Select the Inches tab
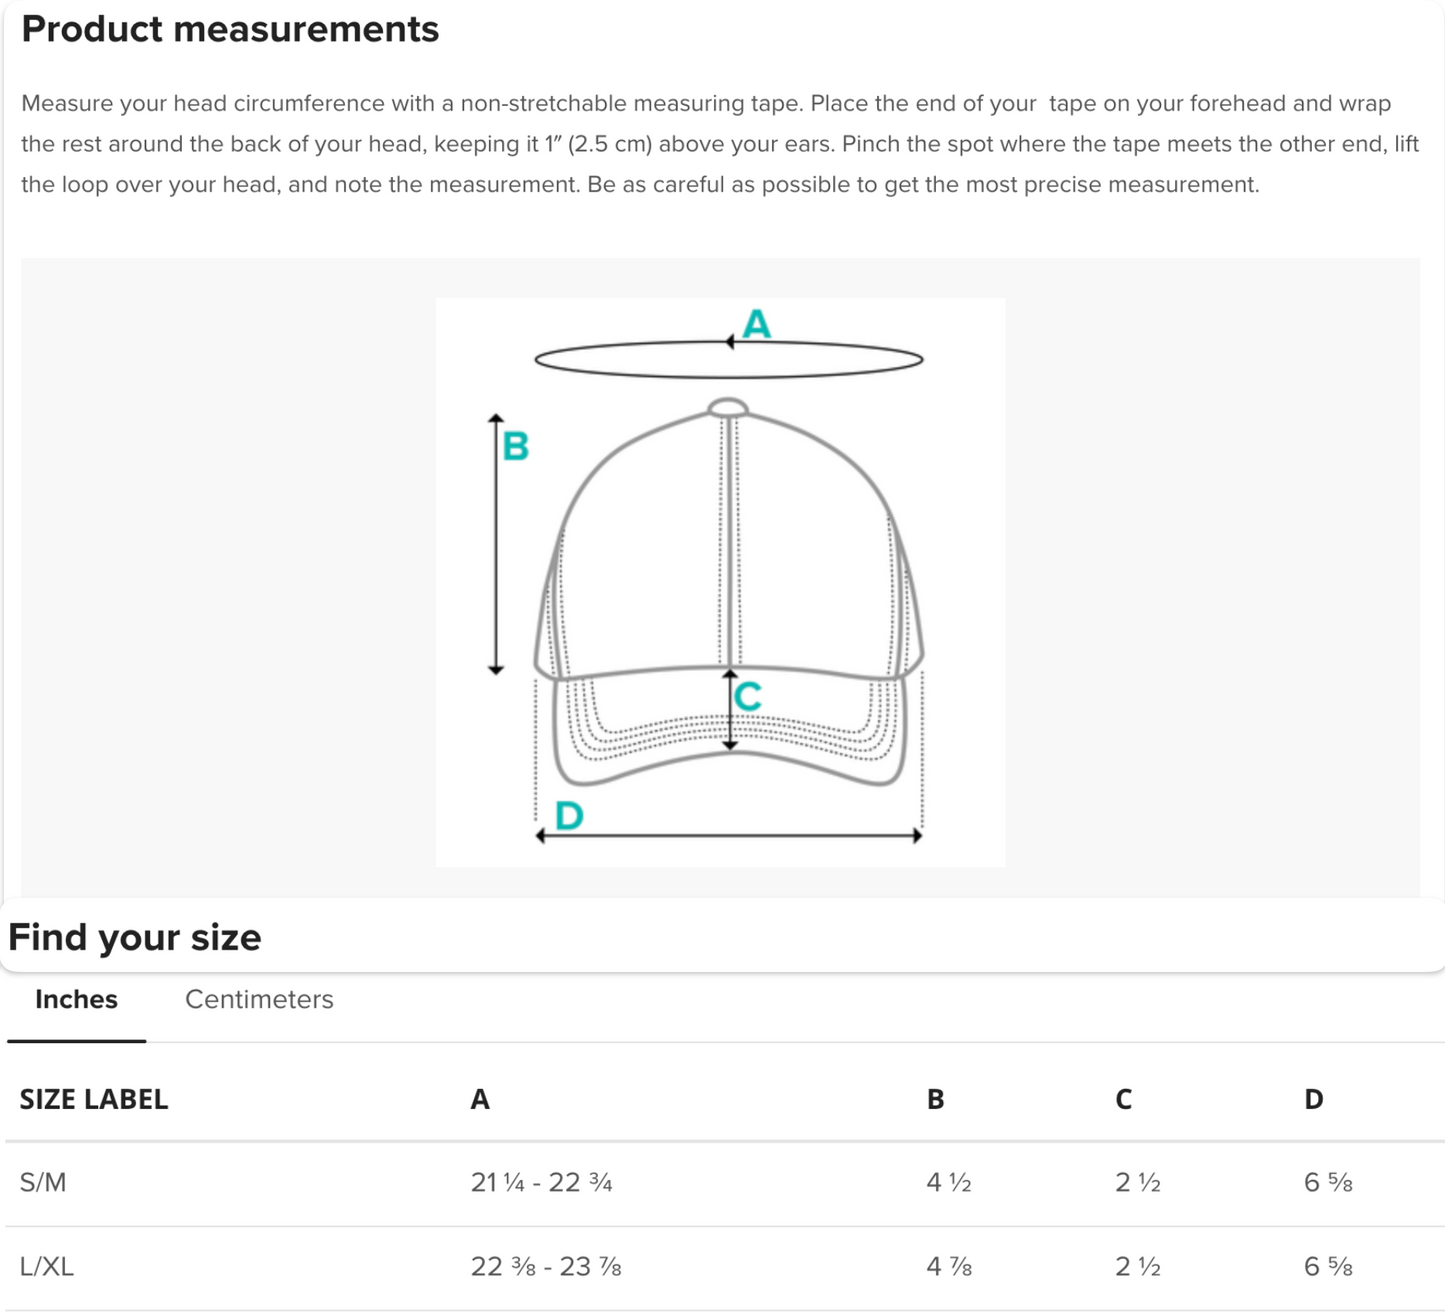The height and width of the screenshot is (1313, 1445). click(x=76, y=999)
